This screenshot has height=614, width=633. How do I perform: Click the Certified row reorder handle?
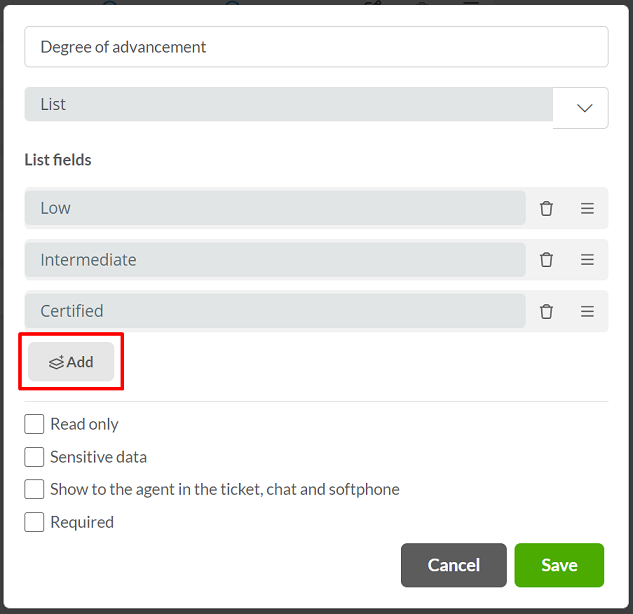[587, 311]
